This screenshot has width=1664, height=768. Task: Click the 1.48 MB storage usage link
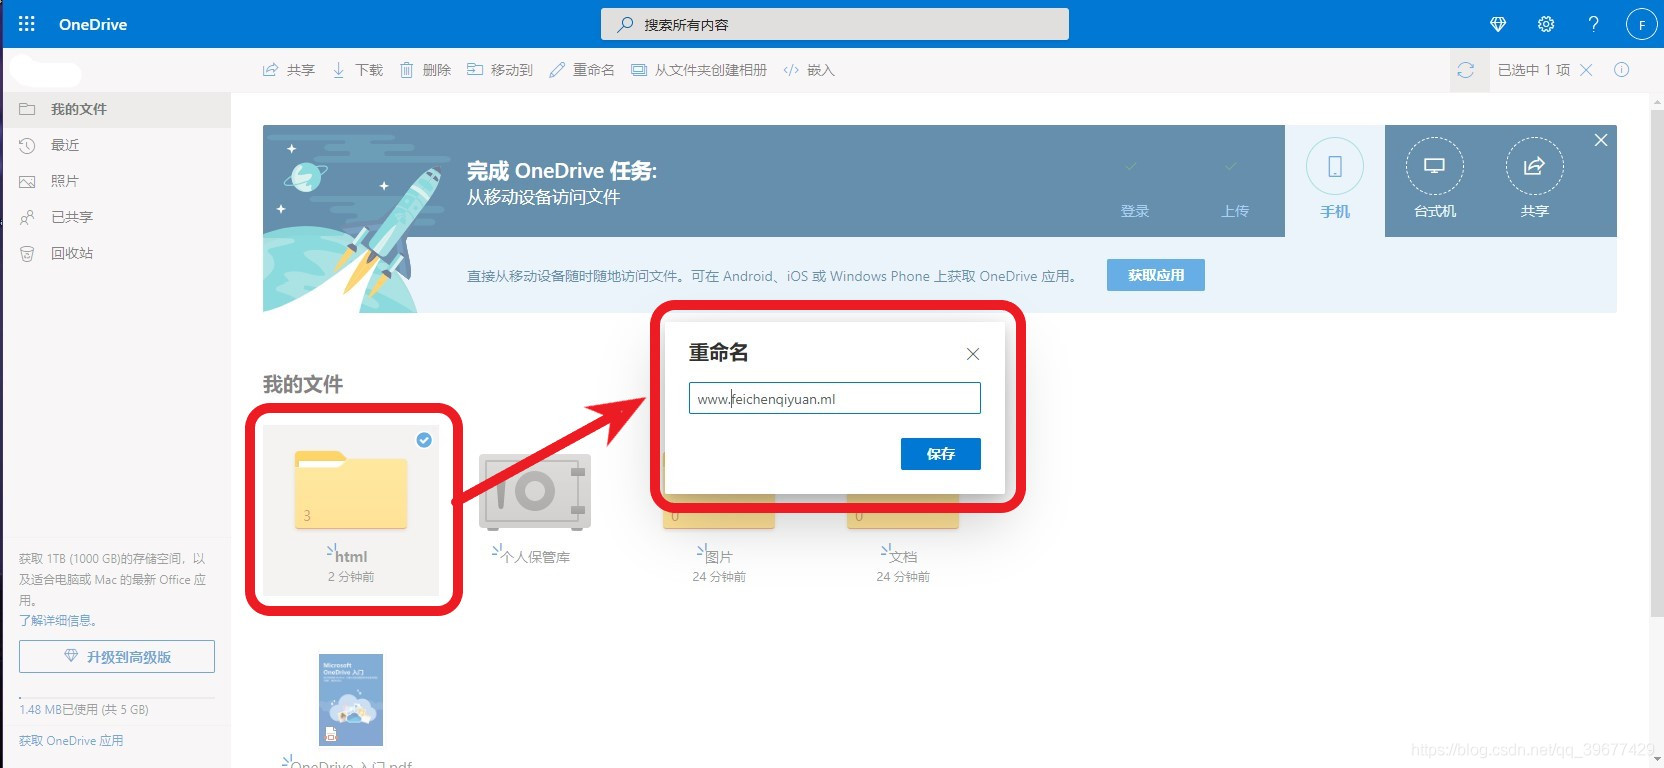coord(84,710)
